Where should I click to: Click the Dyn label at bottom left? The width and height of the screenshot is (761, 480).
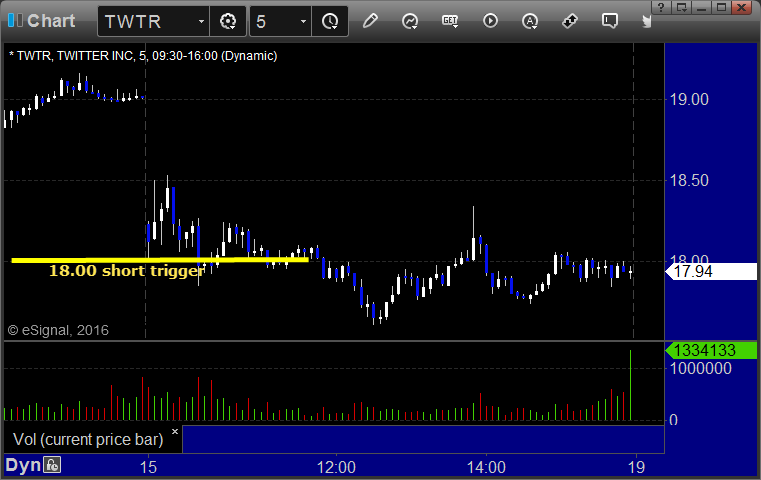click(23, 465)
